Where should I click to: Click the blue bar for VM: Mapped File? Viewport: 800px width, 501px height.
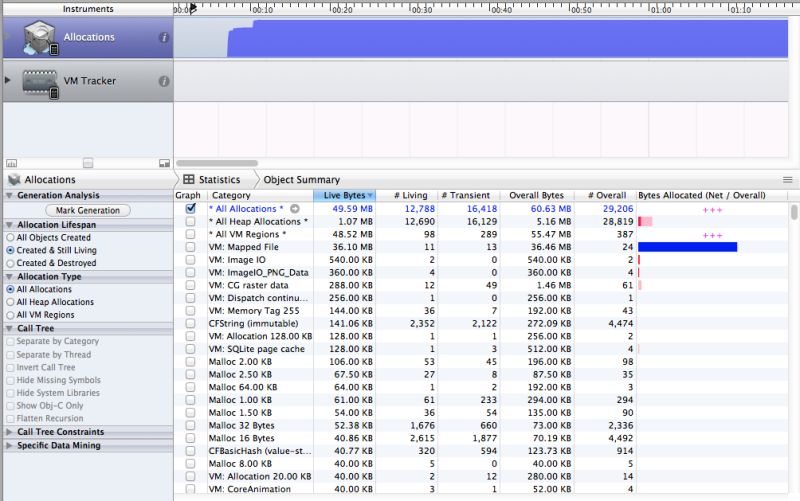click(x=688, y=247)
